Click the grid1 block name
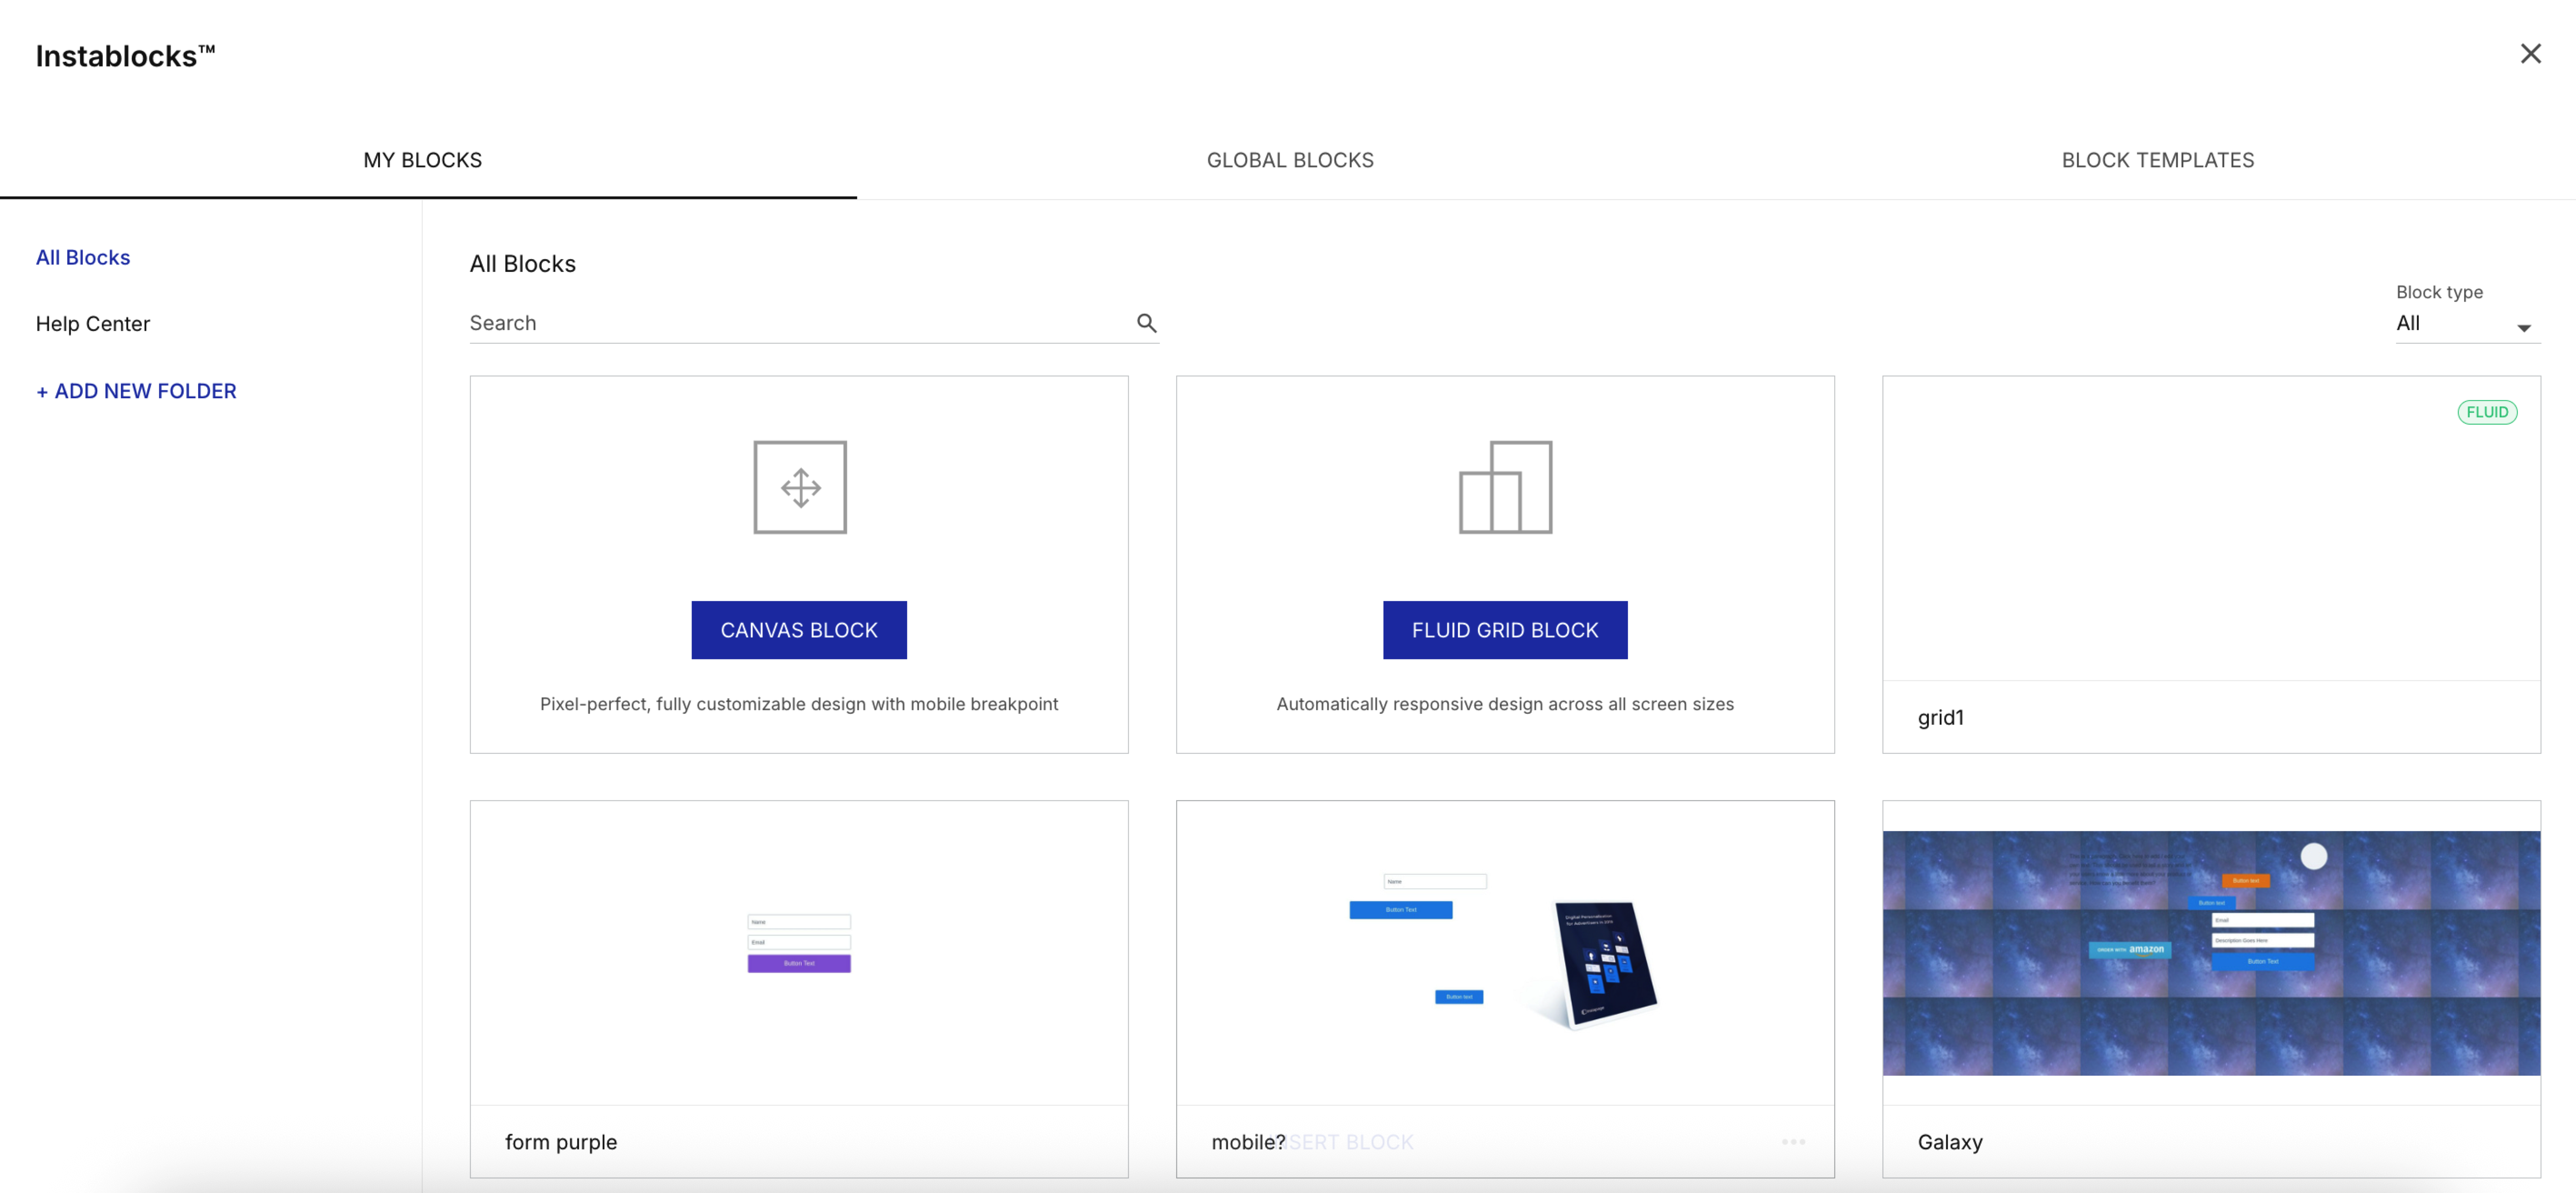Image resolution: width=2576 pixels, height=1193 pixels. pyautogui.click(x=1941, y=718)
